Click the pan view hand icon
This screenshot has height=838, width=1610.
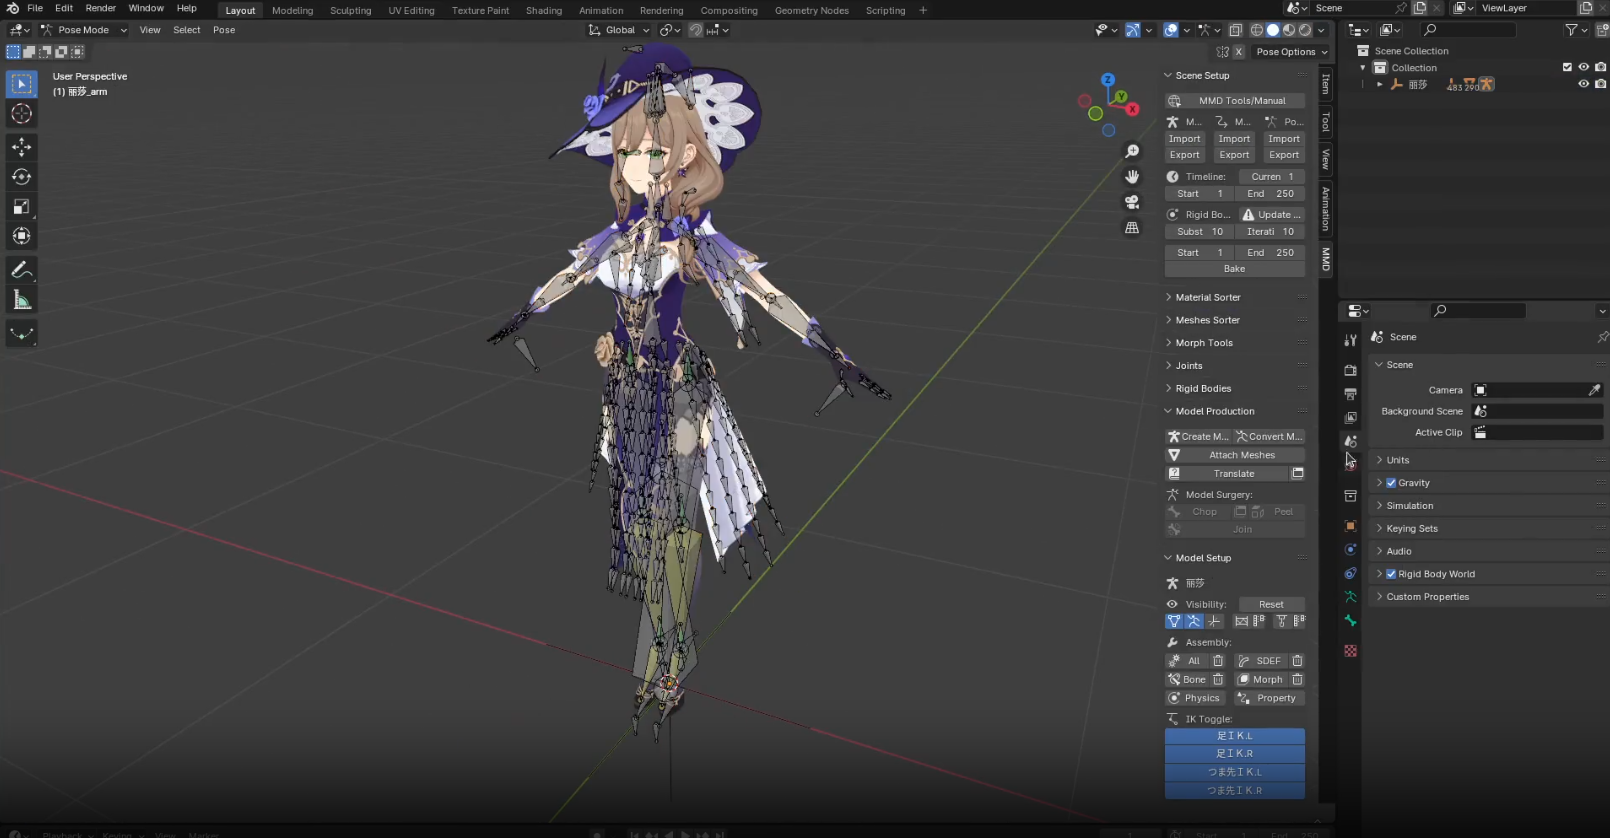pos(1132,176)
